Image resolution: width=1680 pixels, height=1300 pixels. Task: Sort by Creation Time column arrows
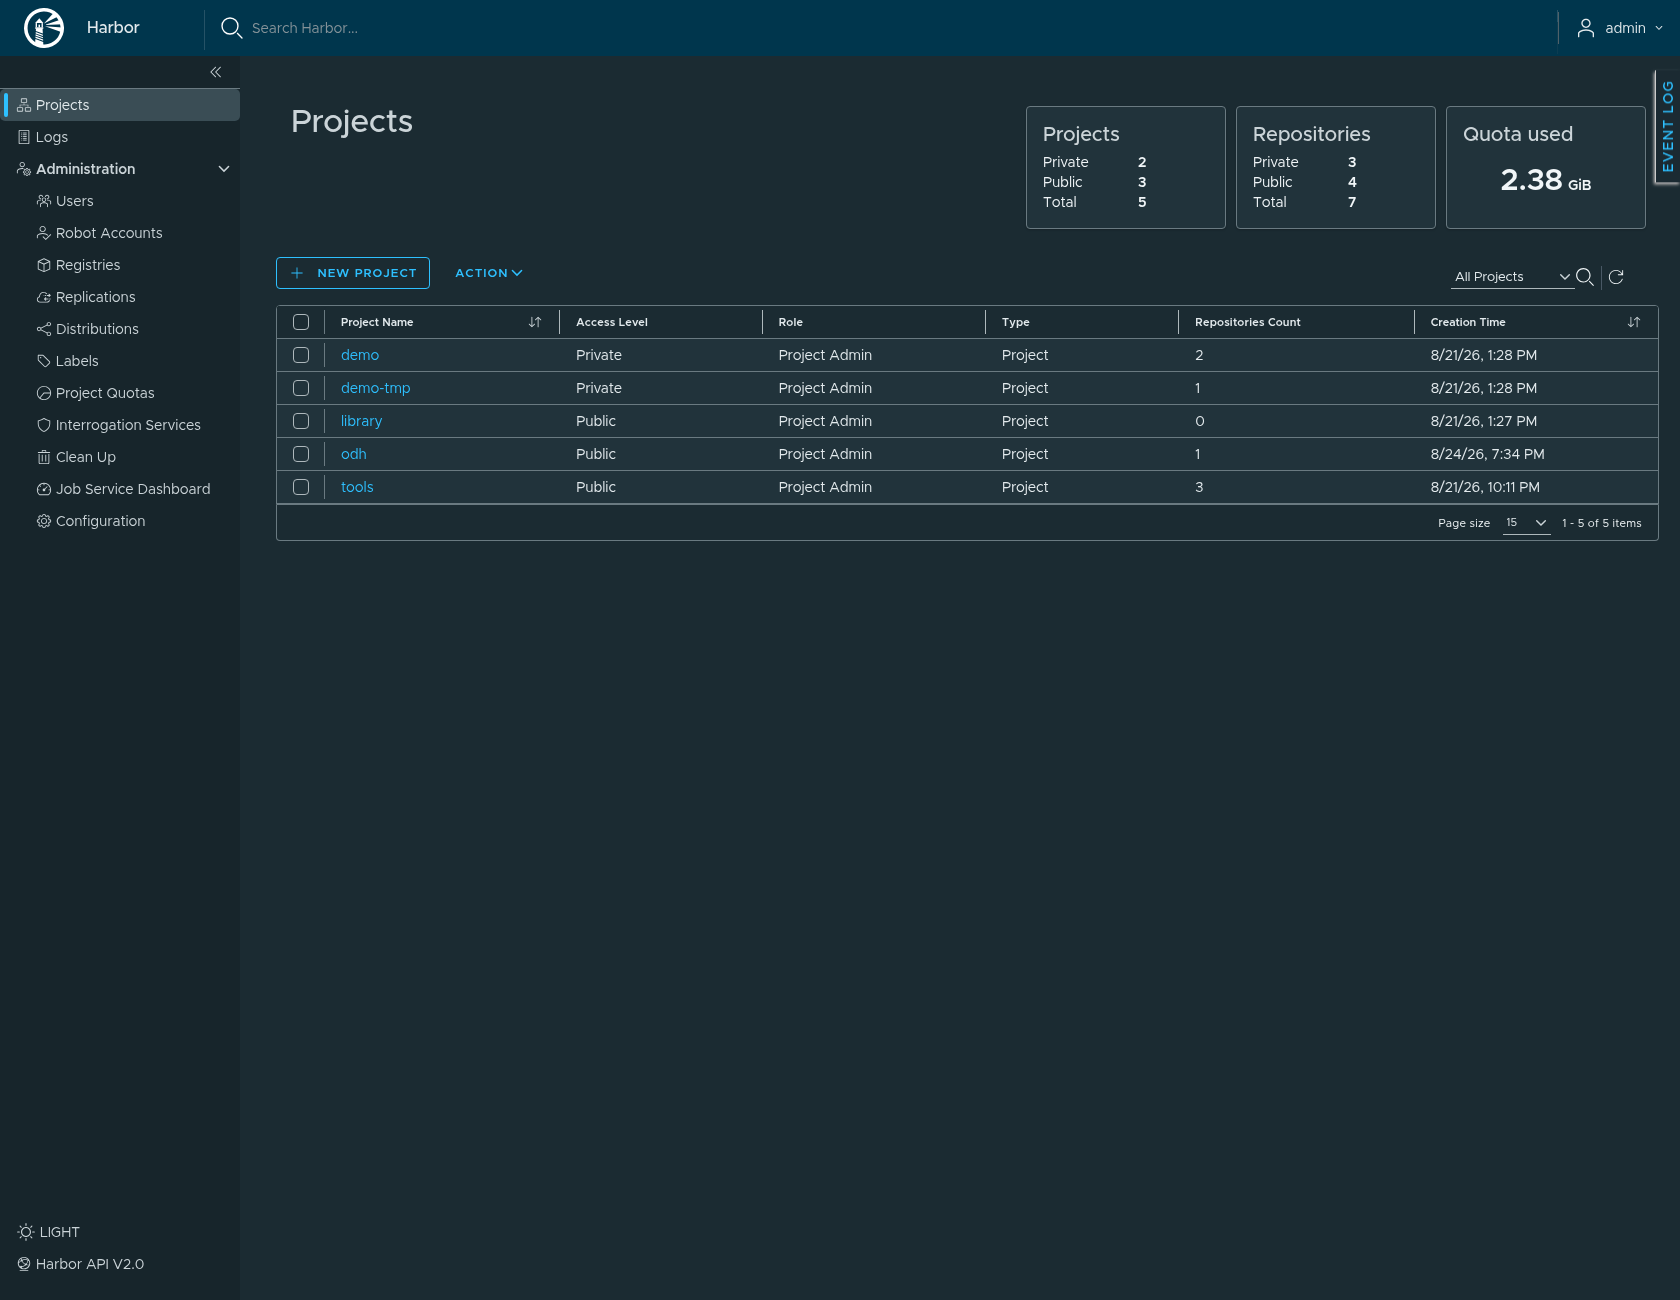click(x=1634, y=322)
